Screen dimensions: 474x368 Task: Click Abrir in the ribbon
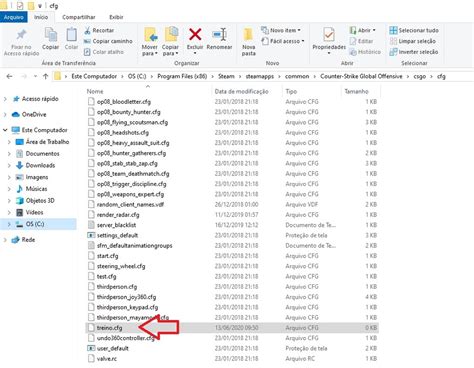click(363, 30)
